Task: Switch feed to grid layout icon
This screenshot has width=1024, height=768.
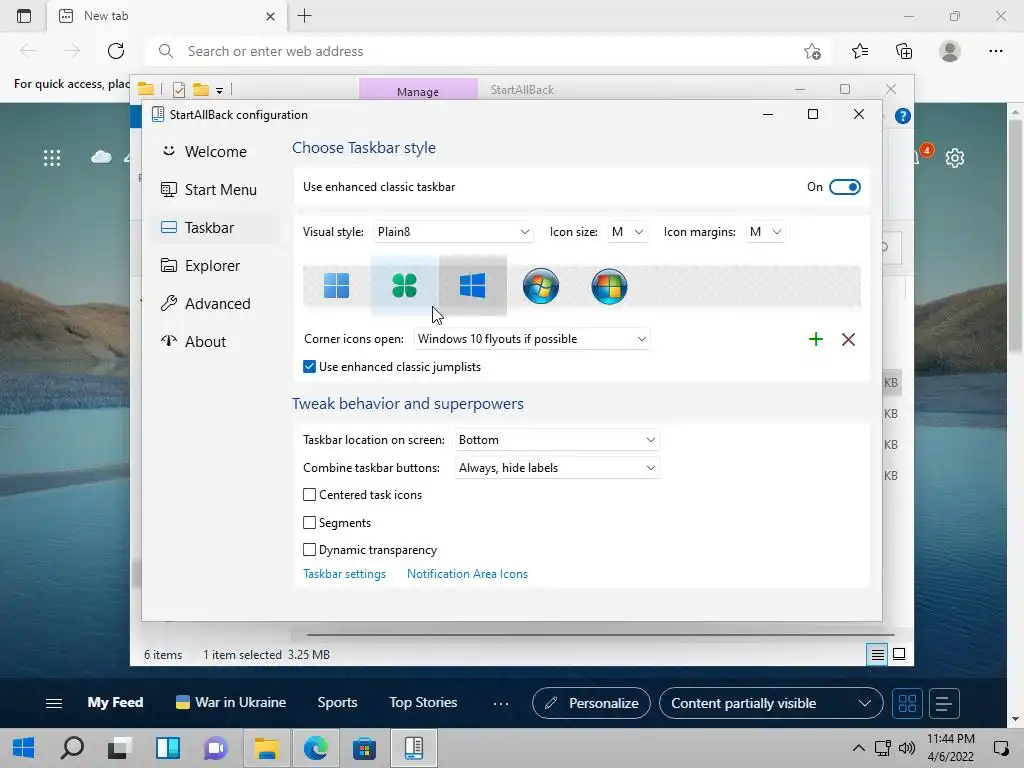Action: (907, 703)
